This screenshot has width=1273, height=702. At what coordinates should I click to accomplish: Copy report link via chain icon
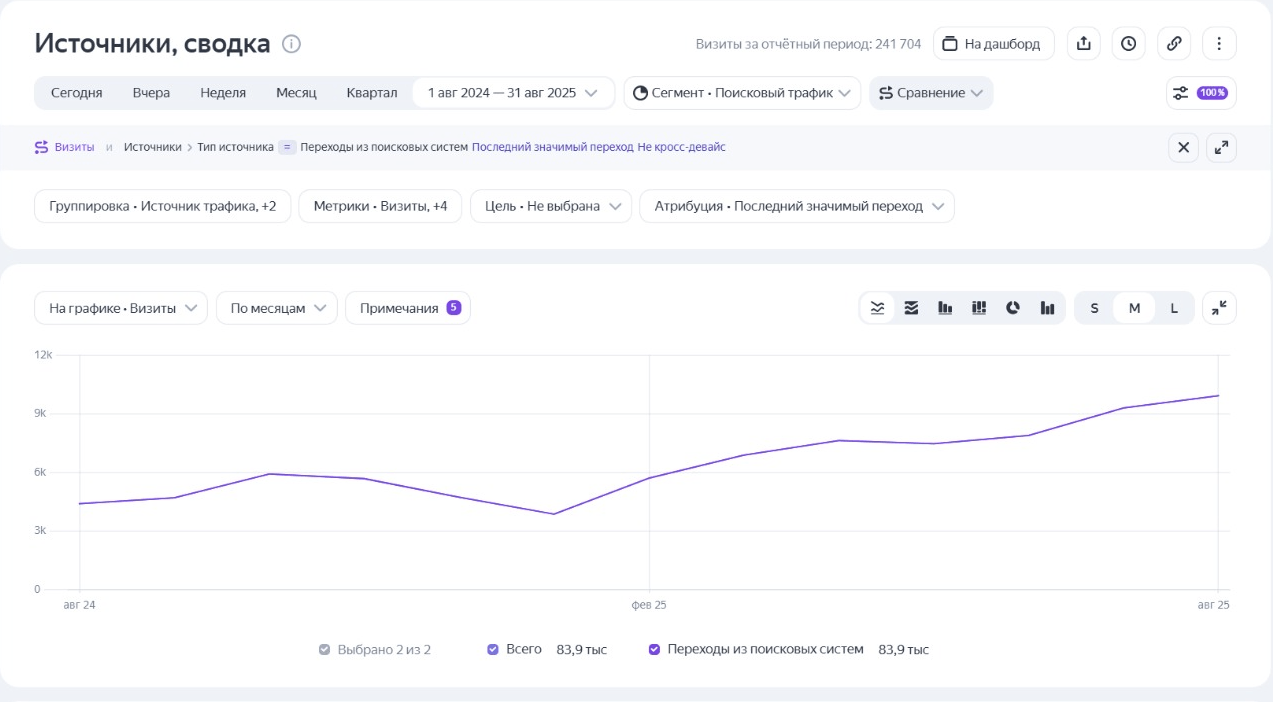pos(1174,44)
